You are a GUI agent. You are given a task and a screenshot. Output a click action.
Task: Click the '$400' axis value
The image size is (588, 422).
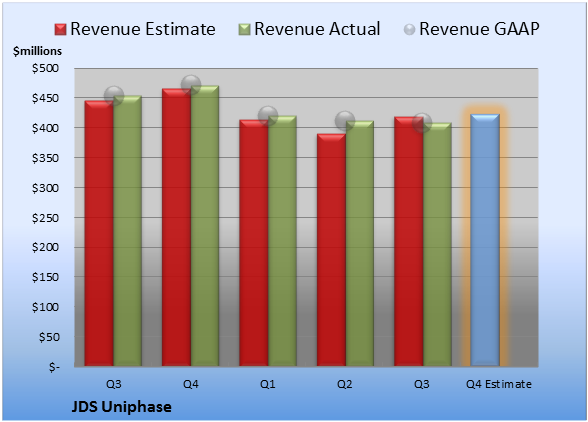(45, 128)
